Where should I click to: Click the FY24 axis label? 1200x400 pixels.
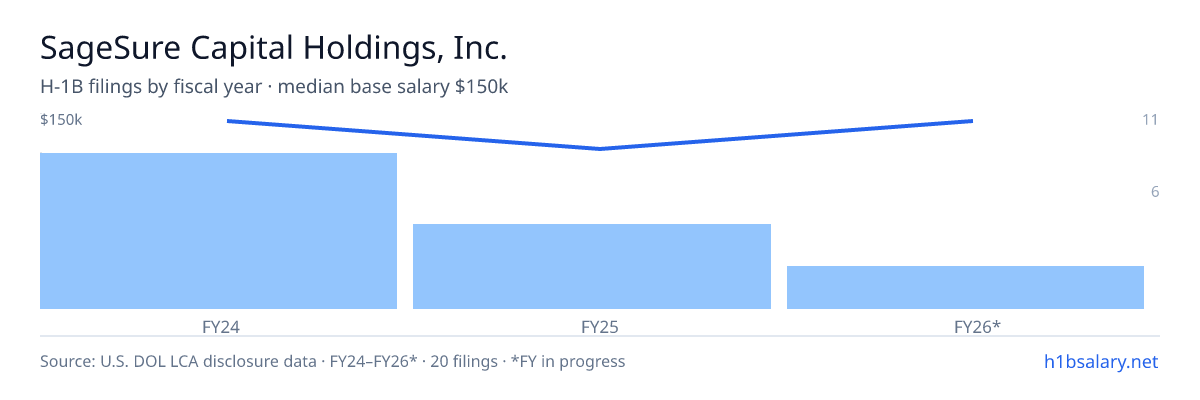[x=219, y=326]
